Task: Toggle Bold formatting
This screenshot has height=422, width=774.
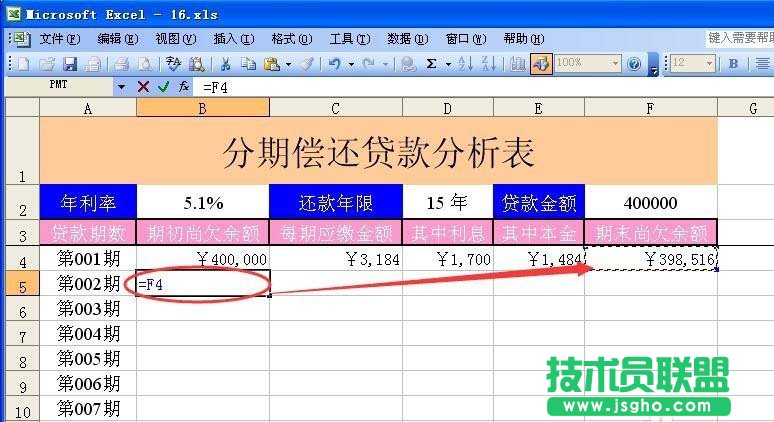Action: [x=733, y=64]
